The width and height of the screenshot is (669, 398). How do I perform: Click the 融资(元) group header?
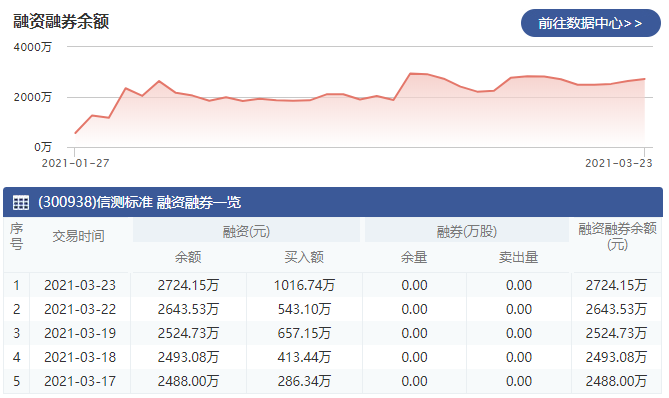click(x=247, y=232)
